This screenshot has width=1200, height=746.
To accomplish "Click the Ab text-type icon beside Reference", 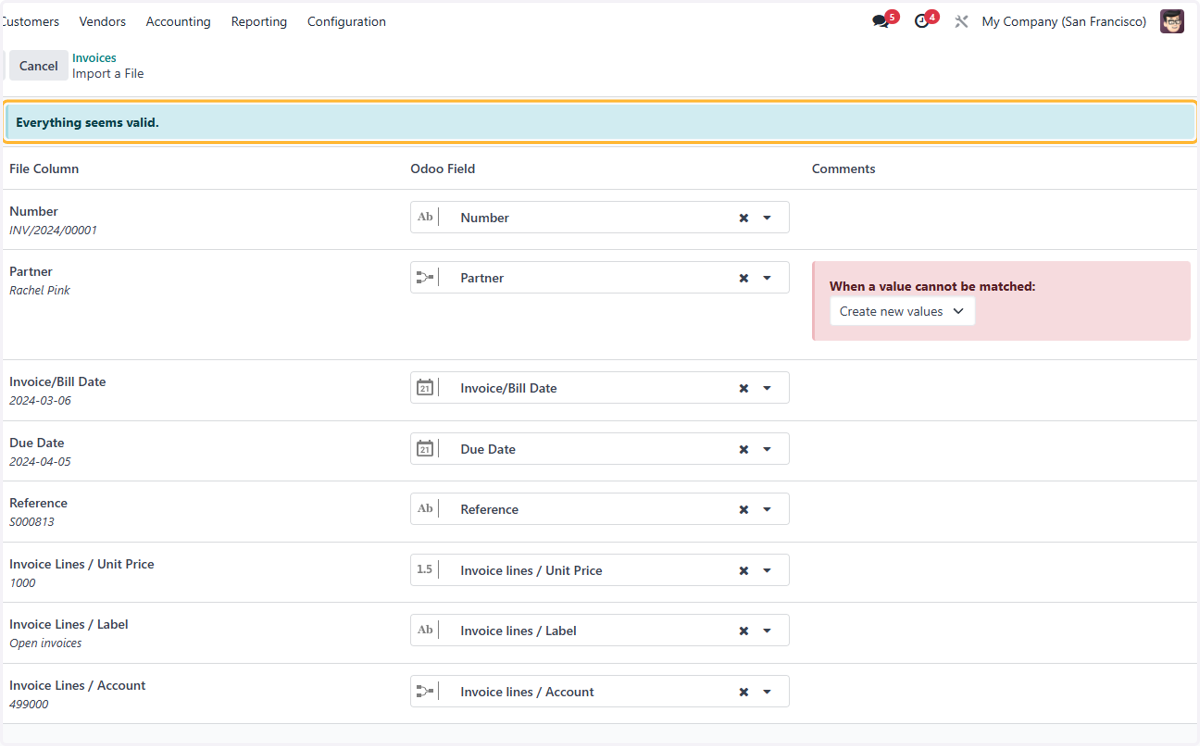I will tap(425, 508).
